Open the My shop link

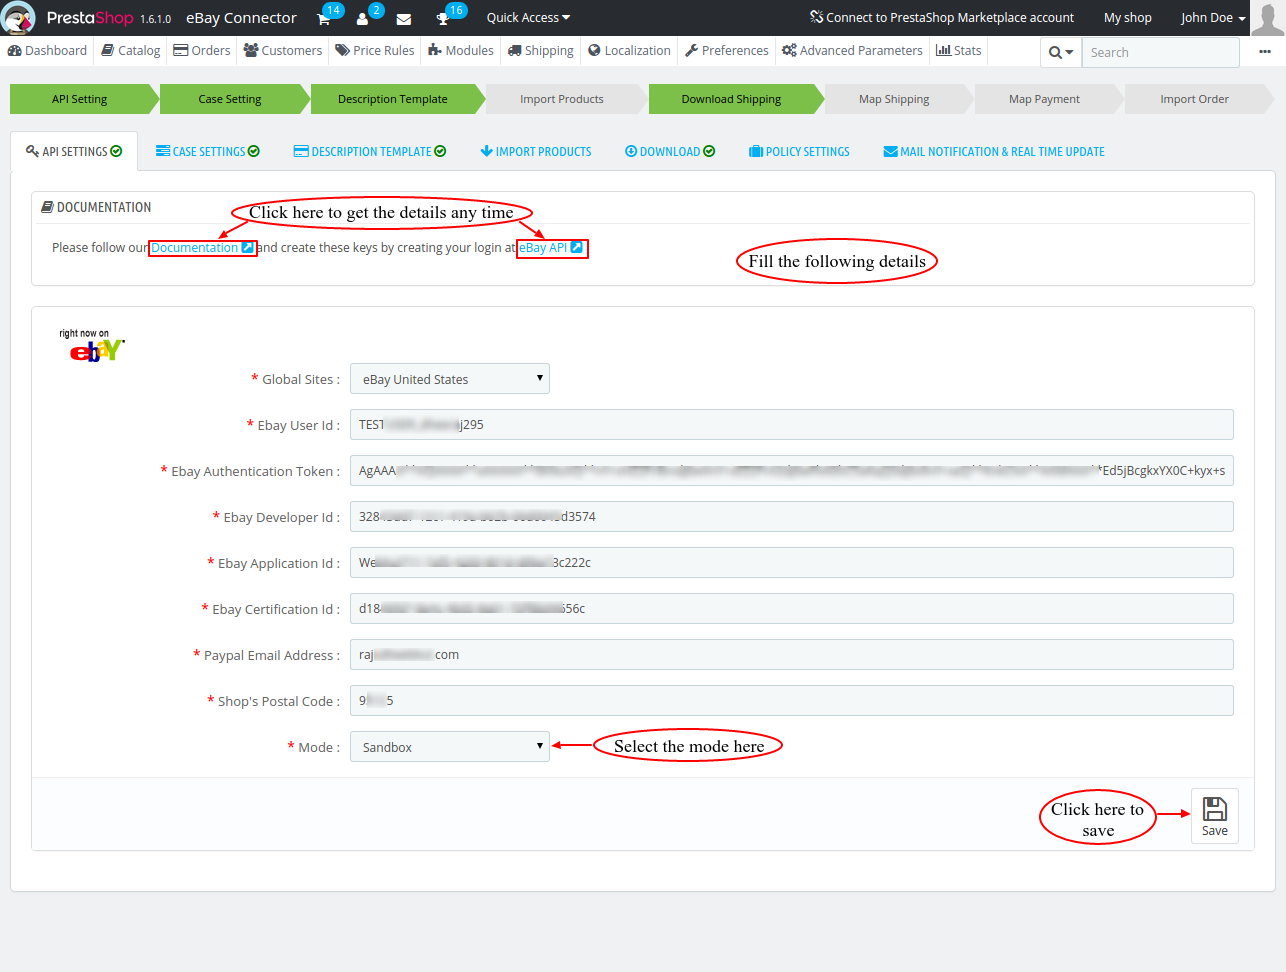[1127, 18]
